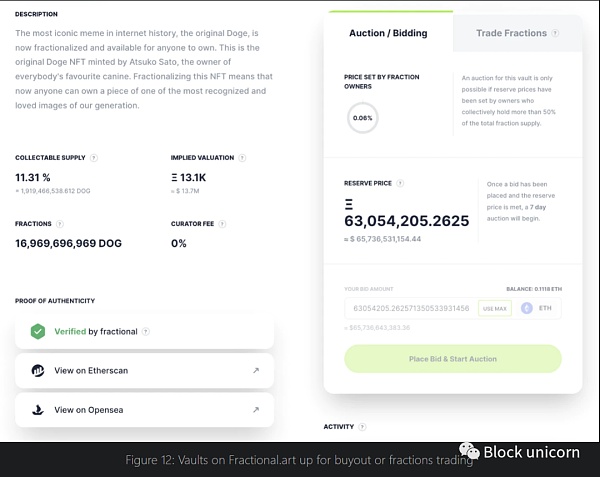This screenshot has height=477, width=600.
Task: Click help icon next to Activity heading
Action: pos(363,427)
